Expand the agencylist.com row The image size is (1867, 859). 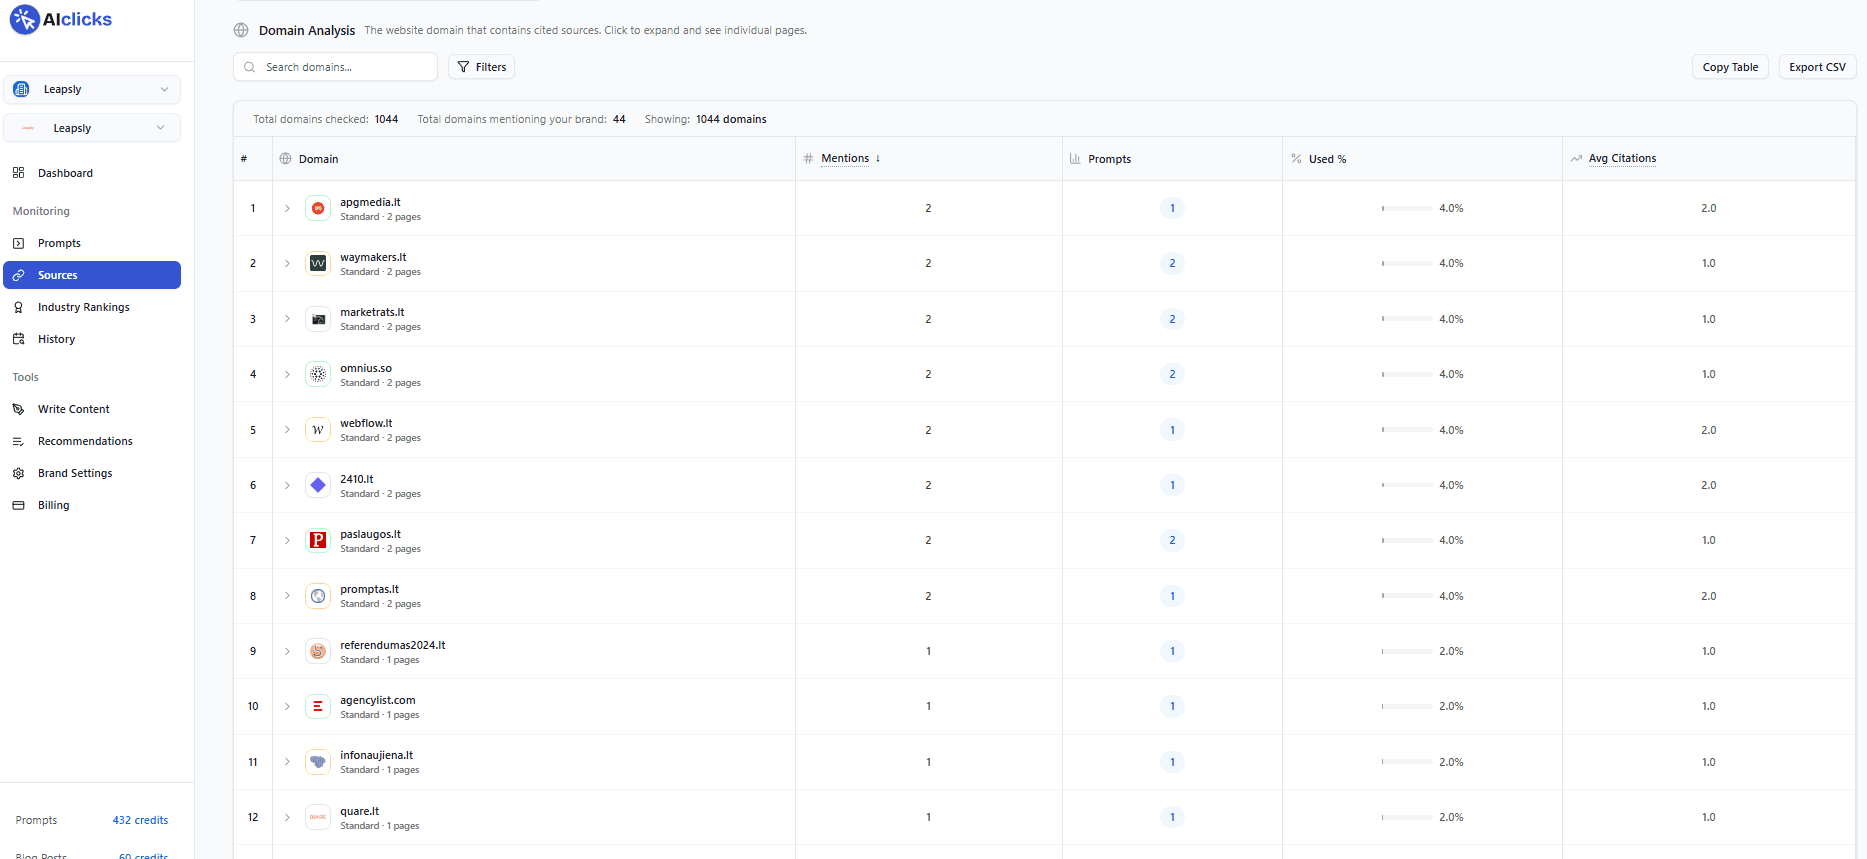coord(287,706)
